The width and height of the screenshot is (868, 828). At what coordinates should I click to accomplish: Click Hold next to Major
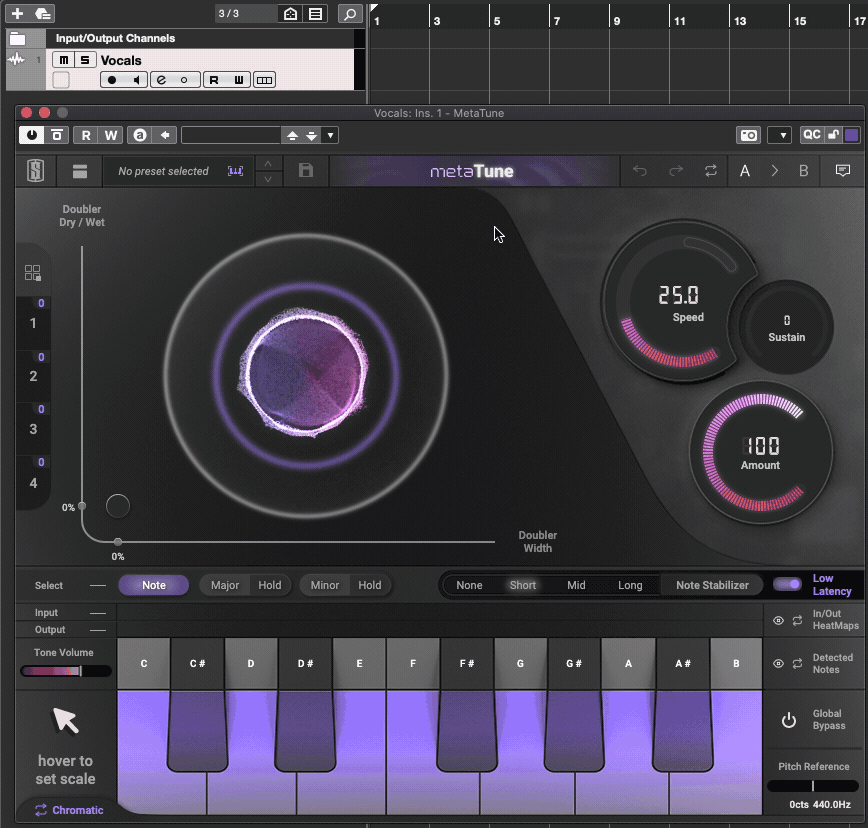tap(270, 585)
